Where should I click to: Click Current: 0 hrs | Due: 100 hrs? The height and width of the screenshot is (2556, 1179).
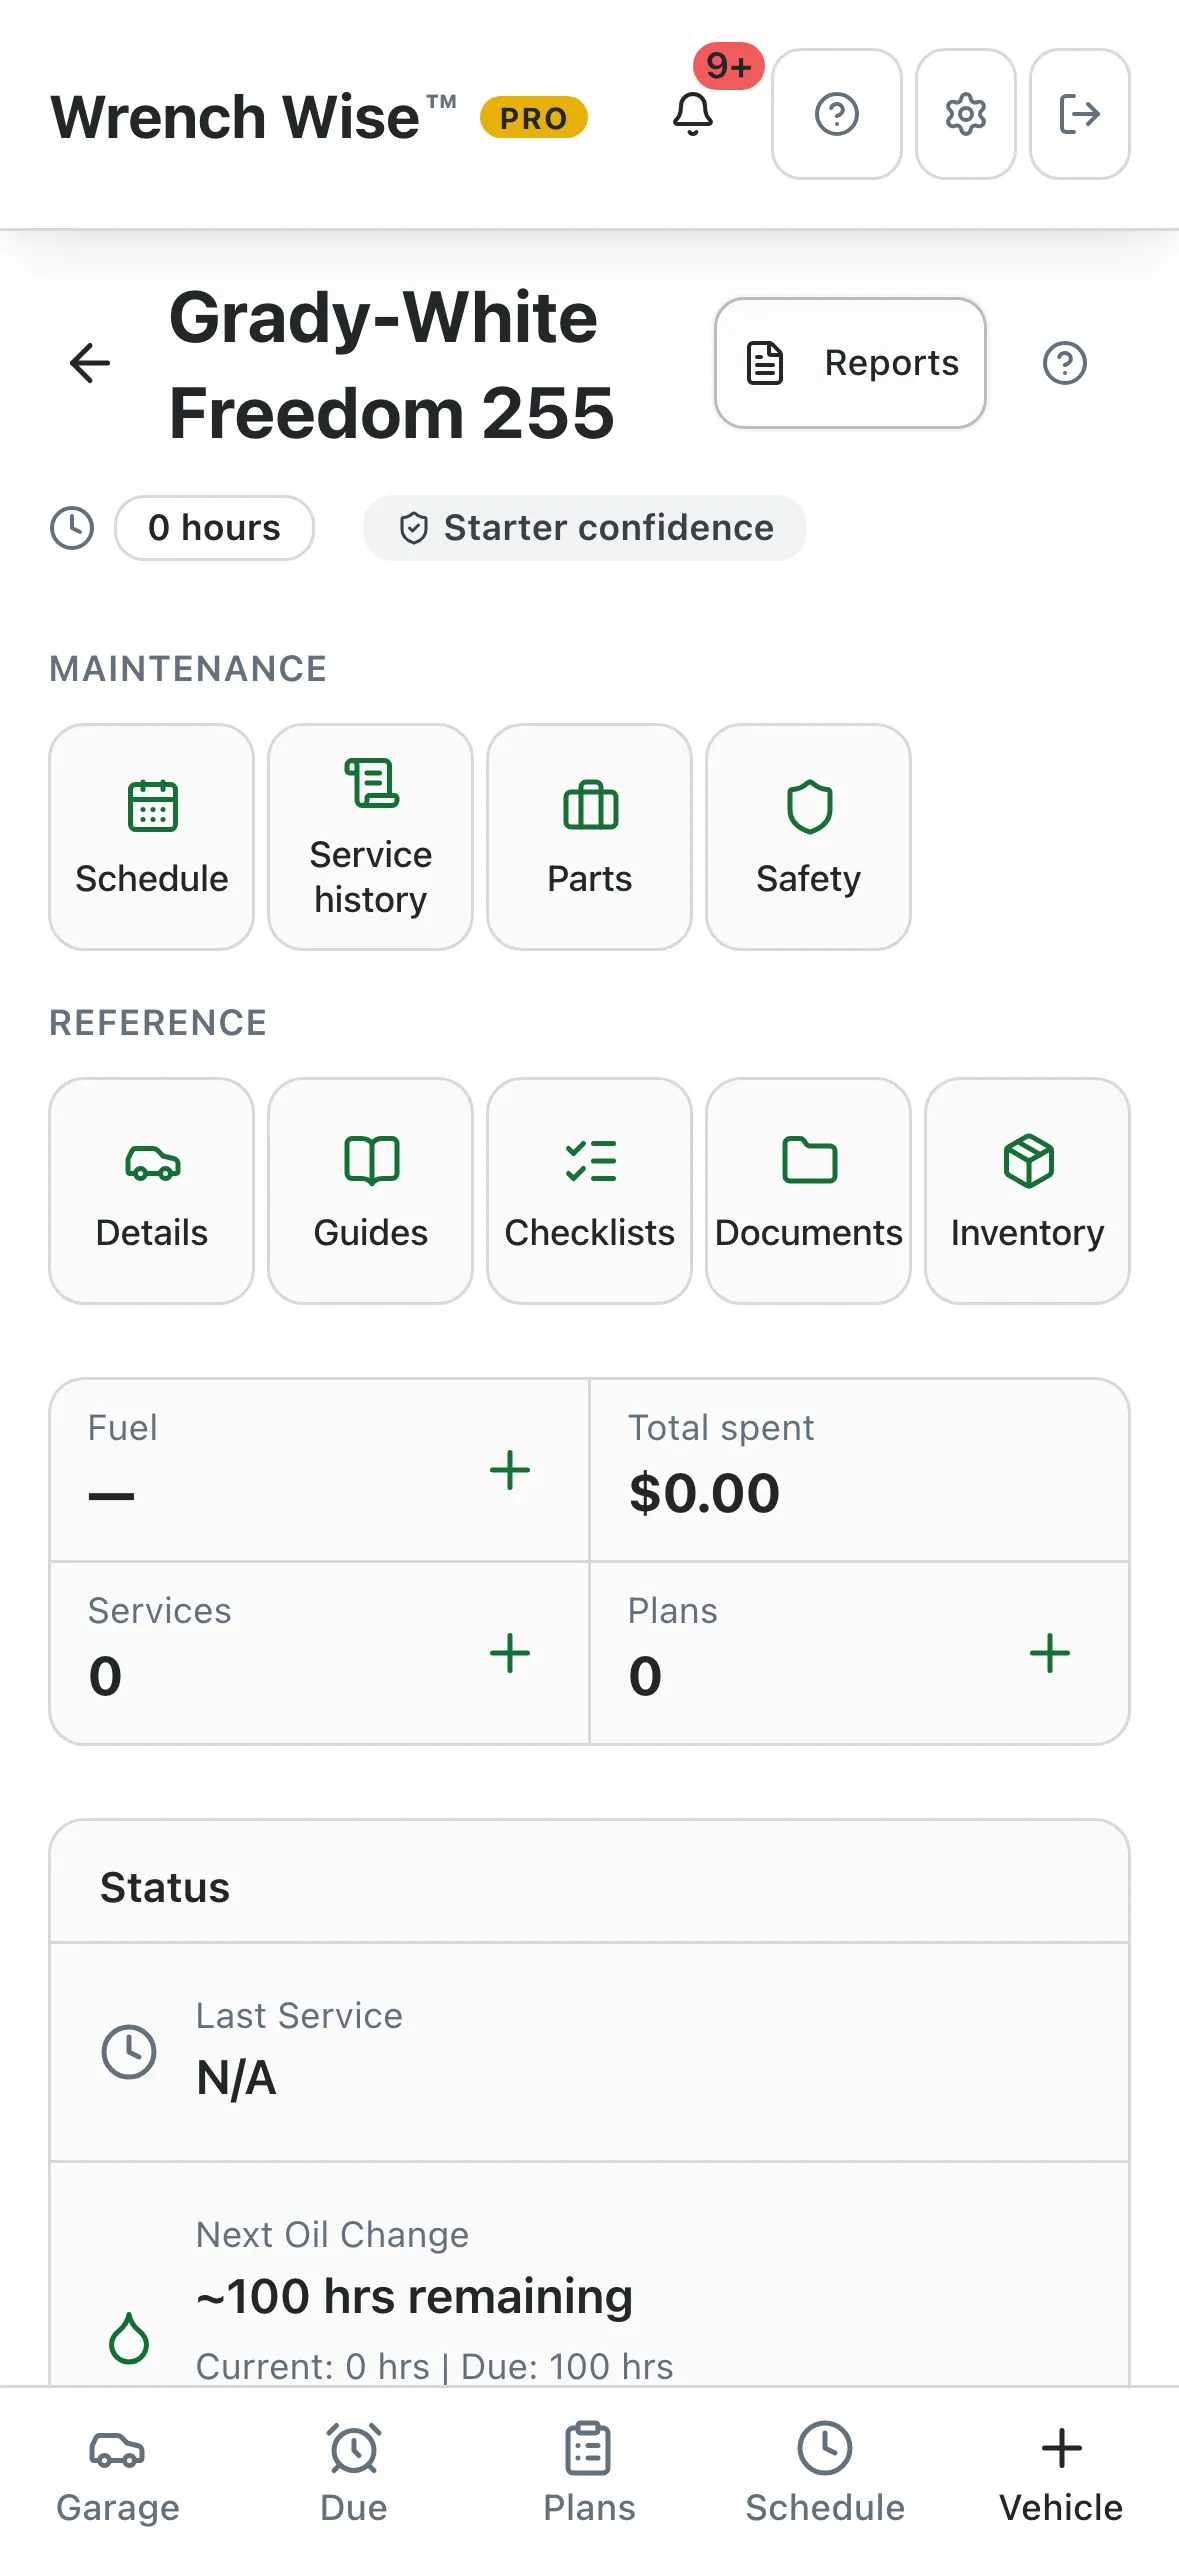[x=435, y=2367]
